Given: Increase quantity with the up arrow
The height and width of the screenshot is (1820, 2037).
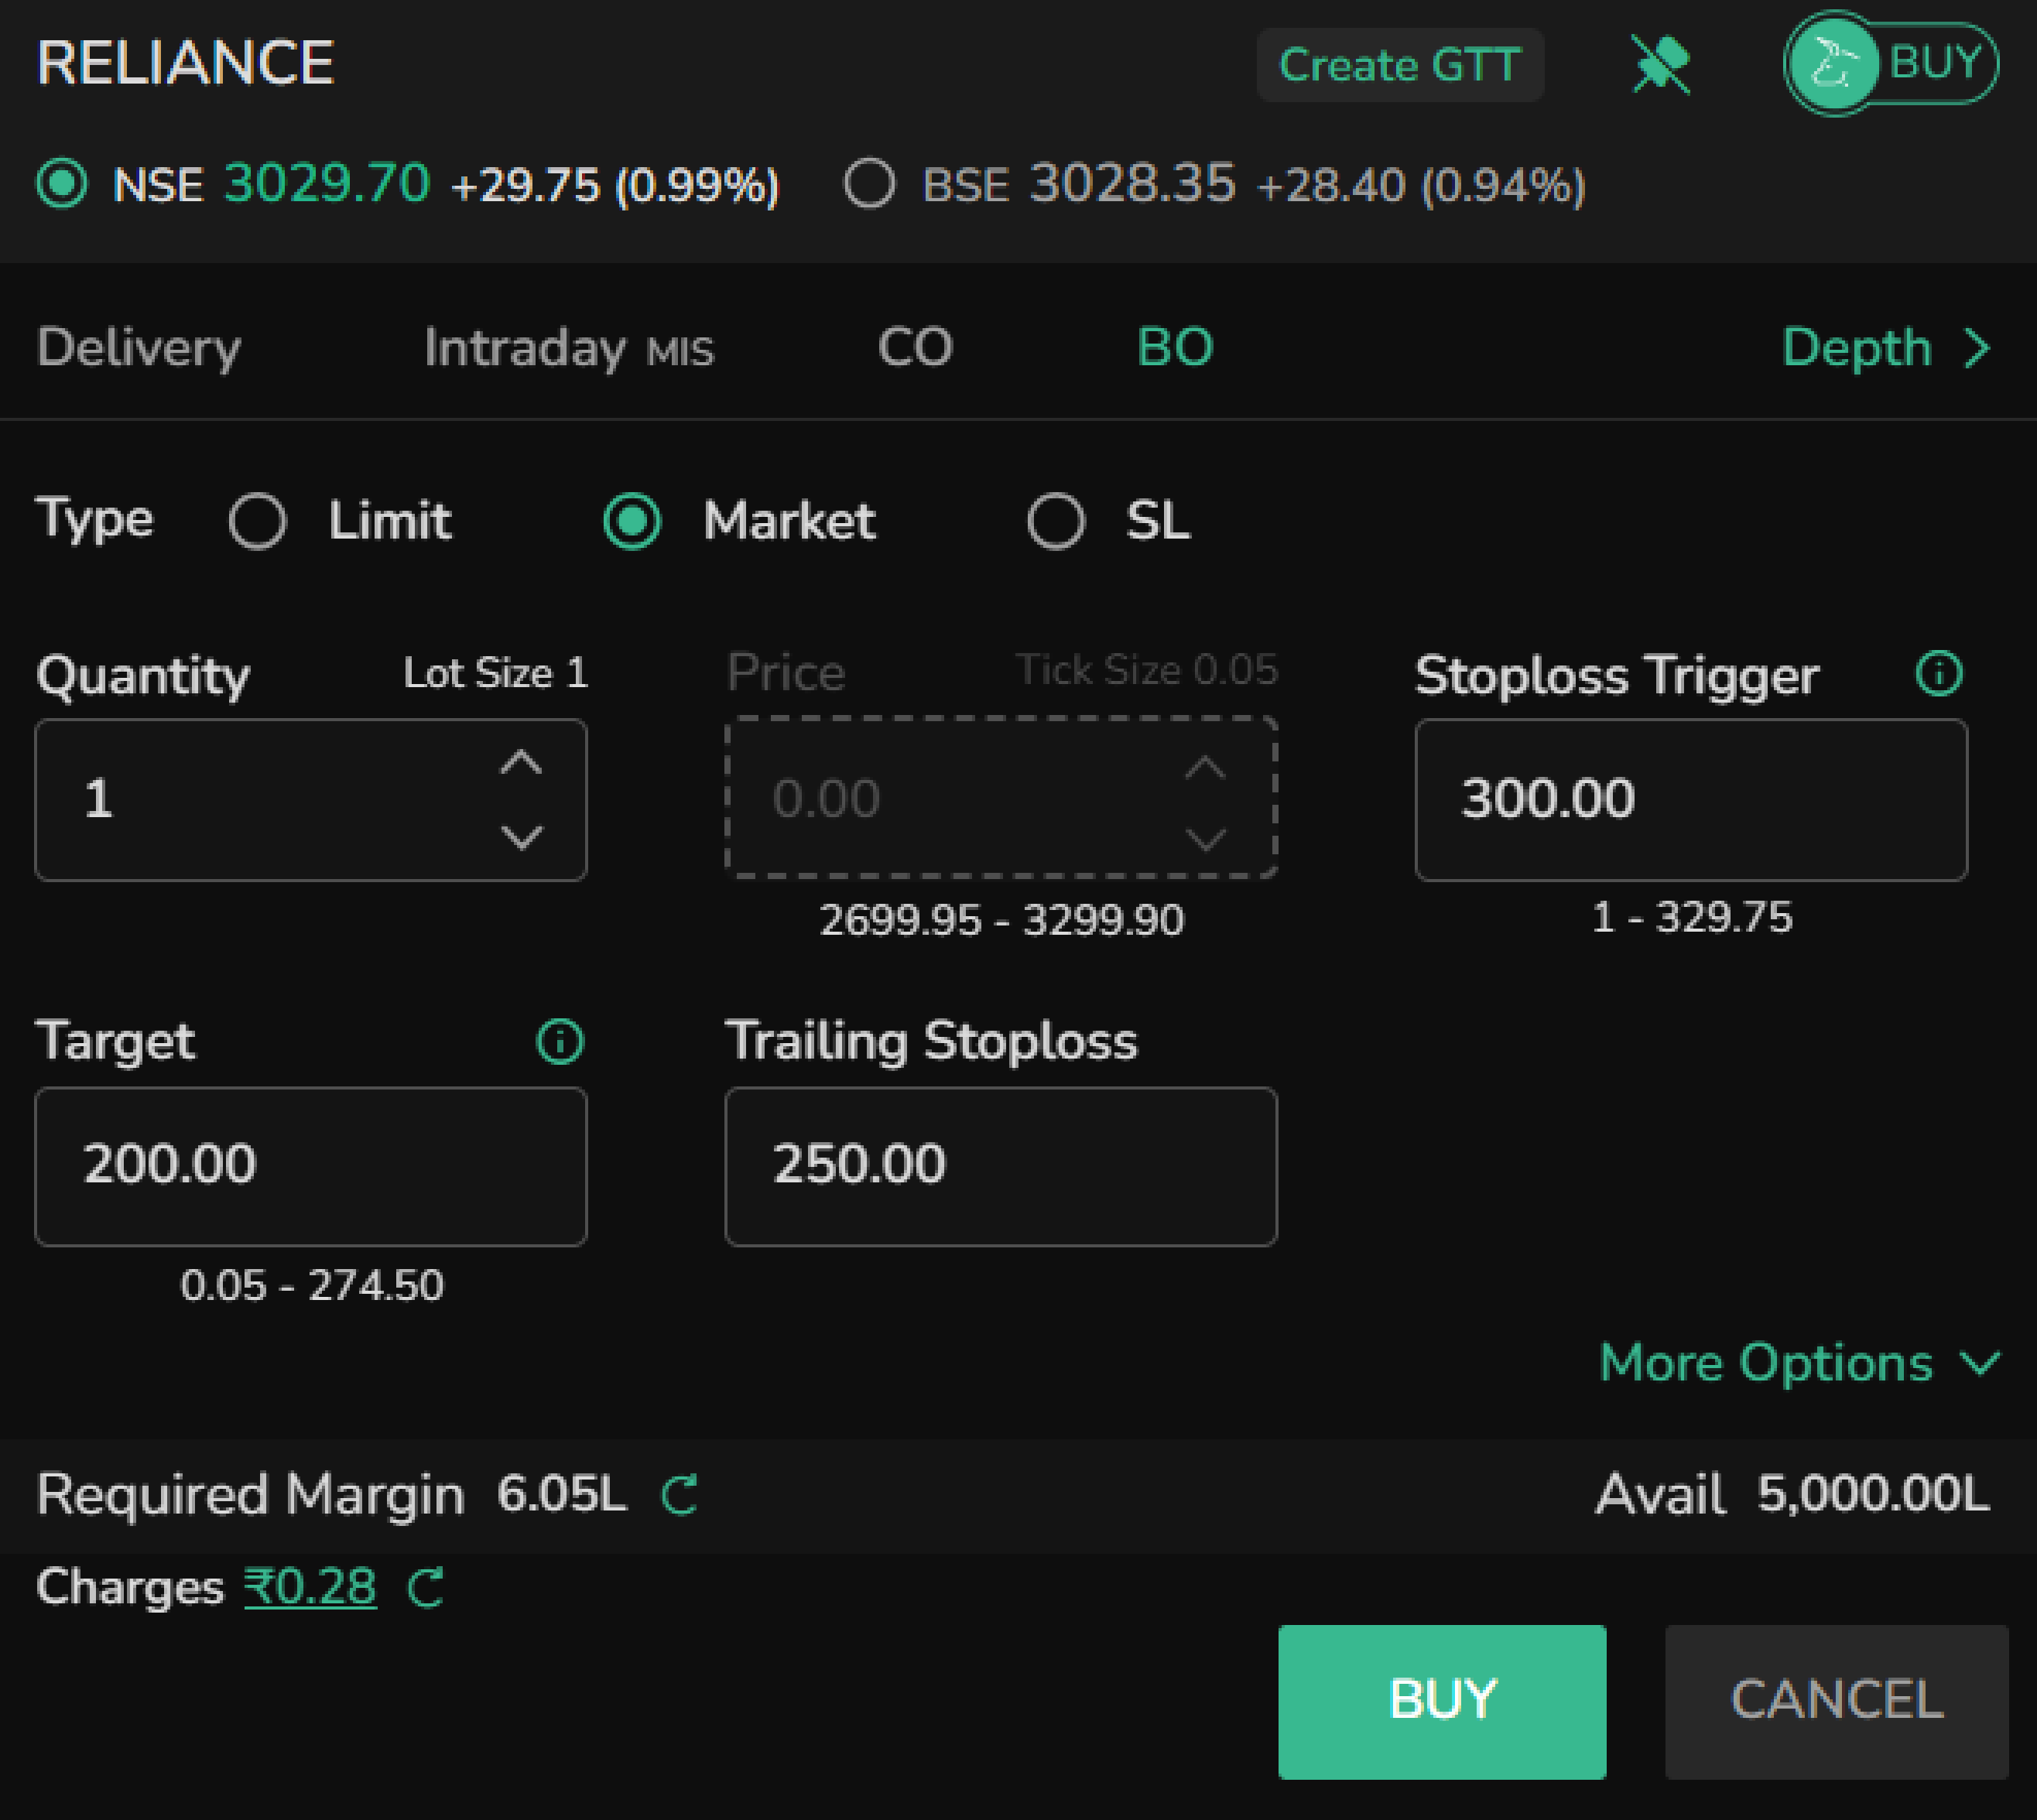Looking at the screenshot, I should click(521, 763).
